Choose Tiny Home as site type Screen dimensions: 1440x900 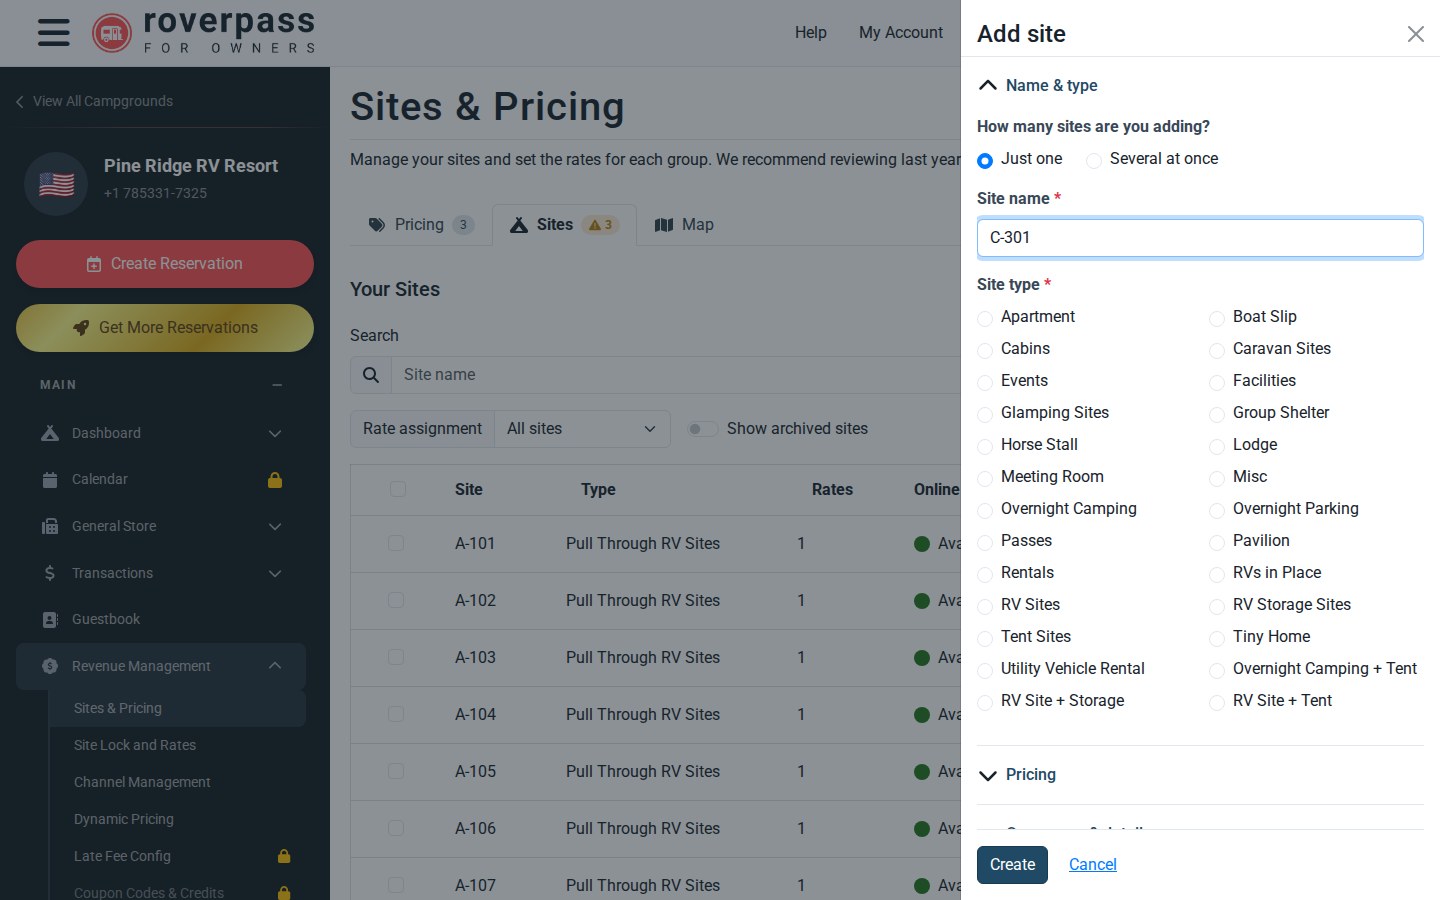(x=1217, y=638)
